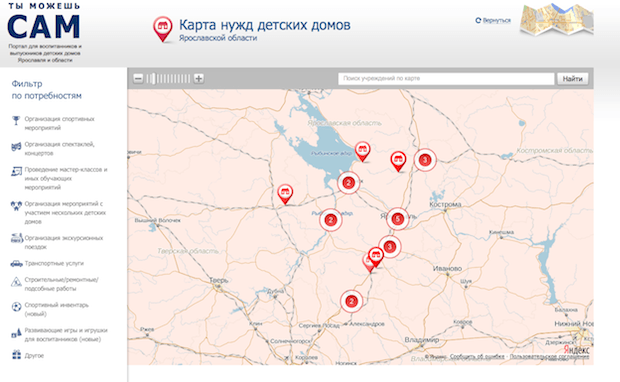Click the warning triangle construction works icon
The image size is (620, 382).
coord(16,282)
